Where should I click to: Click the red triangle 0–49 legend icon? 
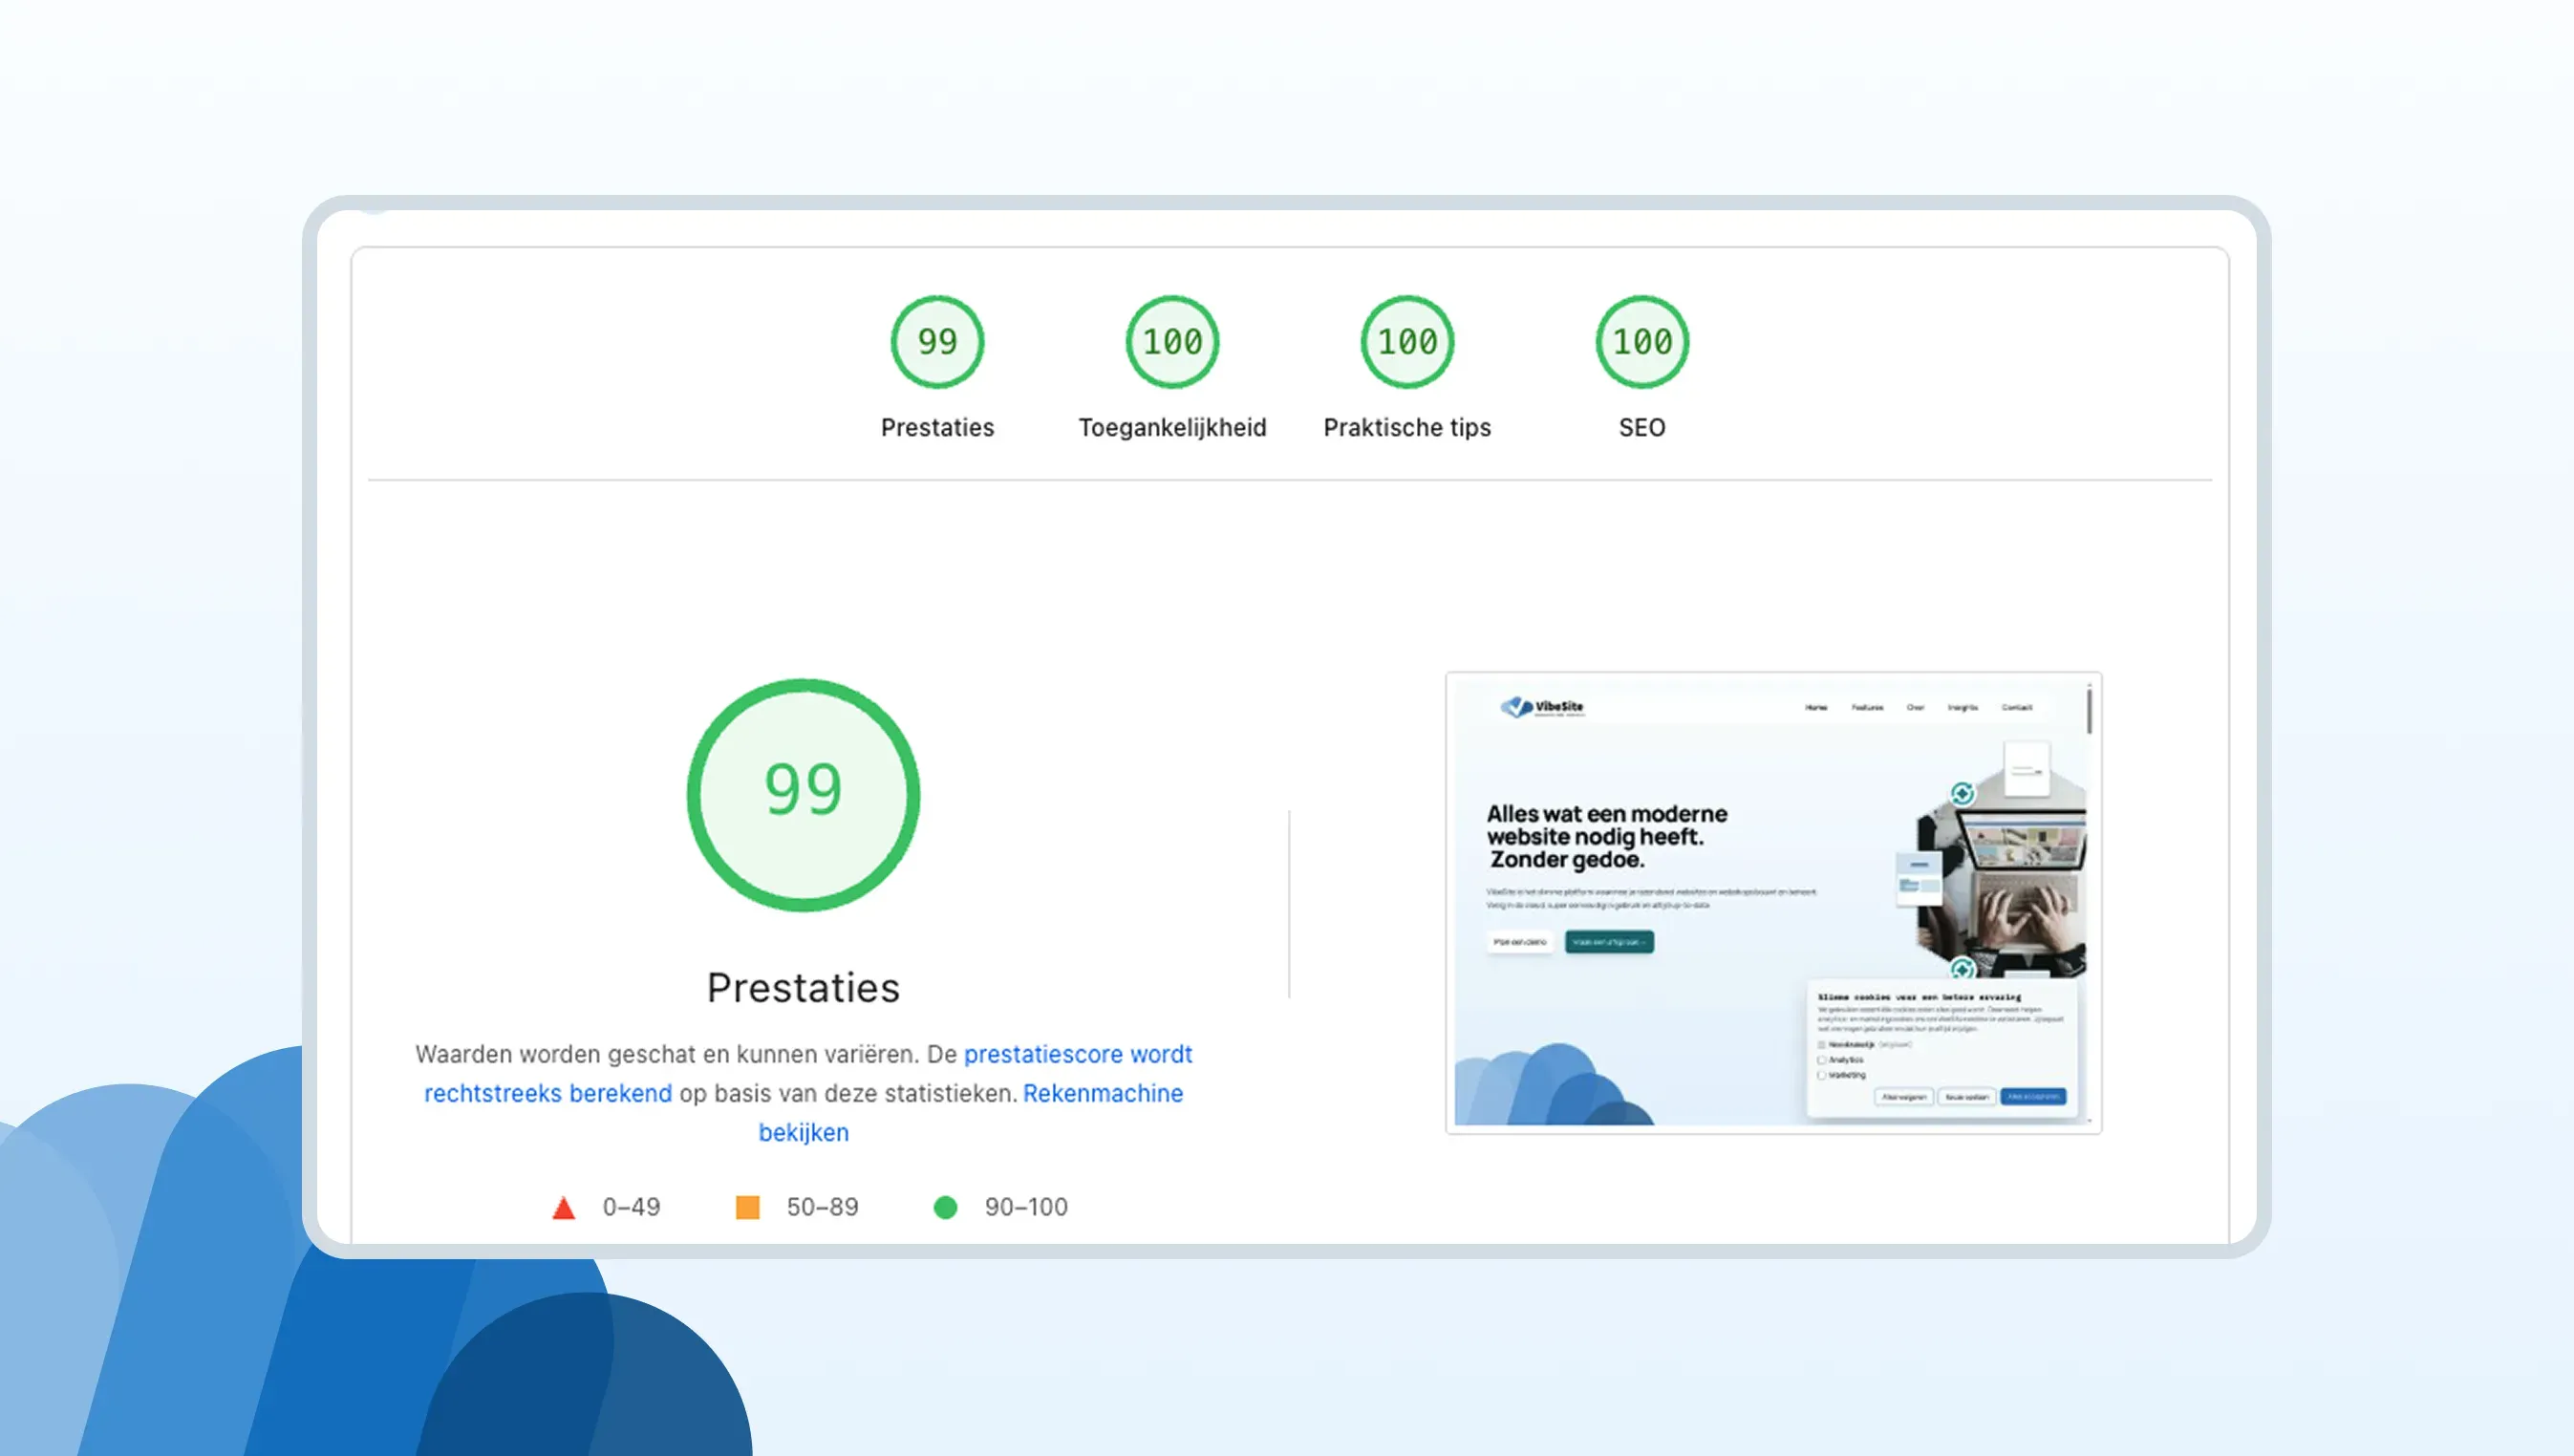pyautogui.click(x=564, y=1208)
